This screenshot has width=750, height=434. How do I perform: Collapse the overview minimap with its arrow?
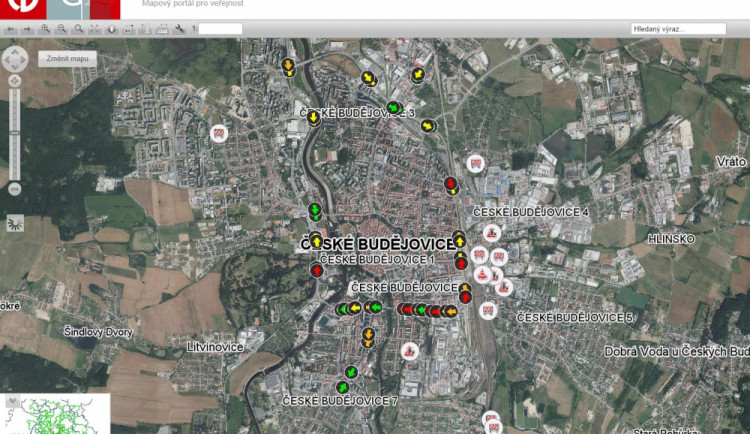(12, 401)
